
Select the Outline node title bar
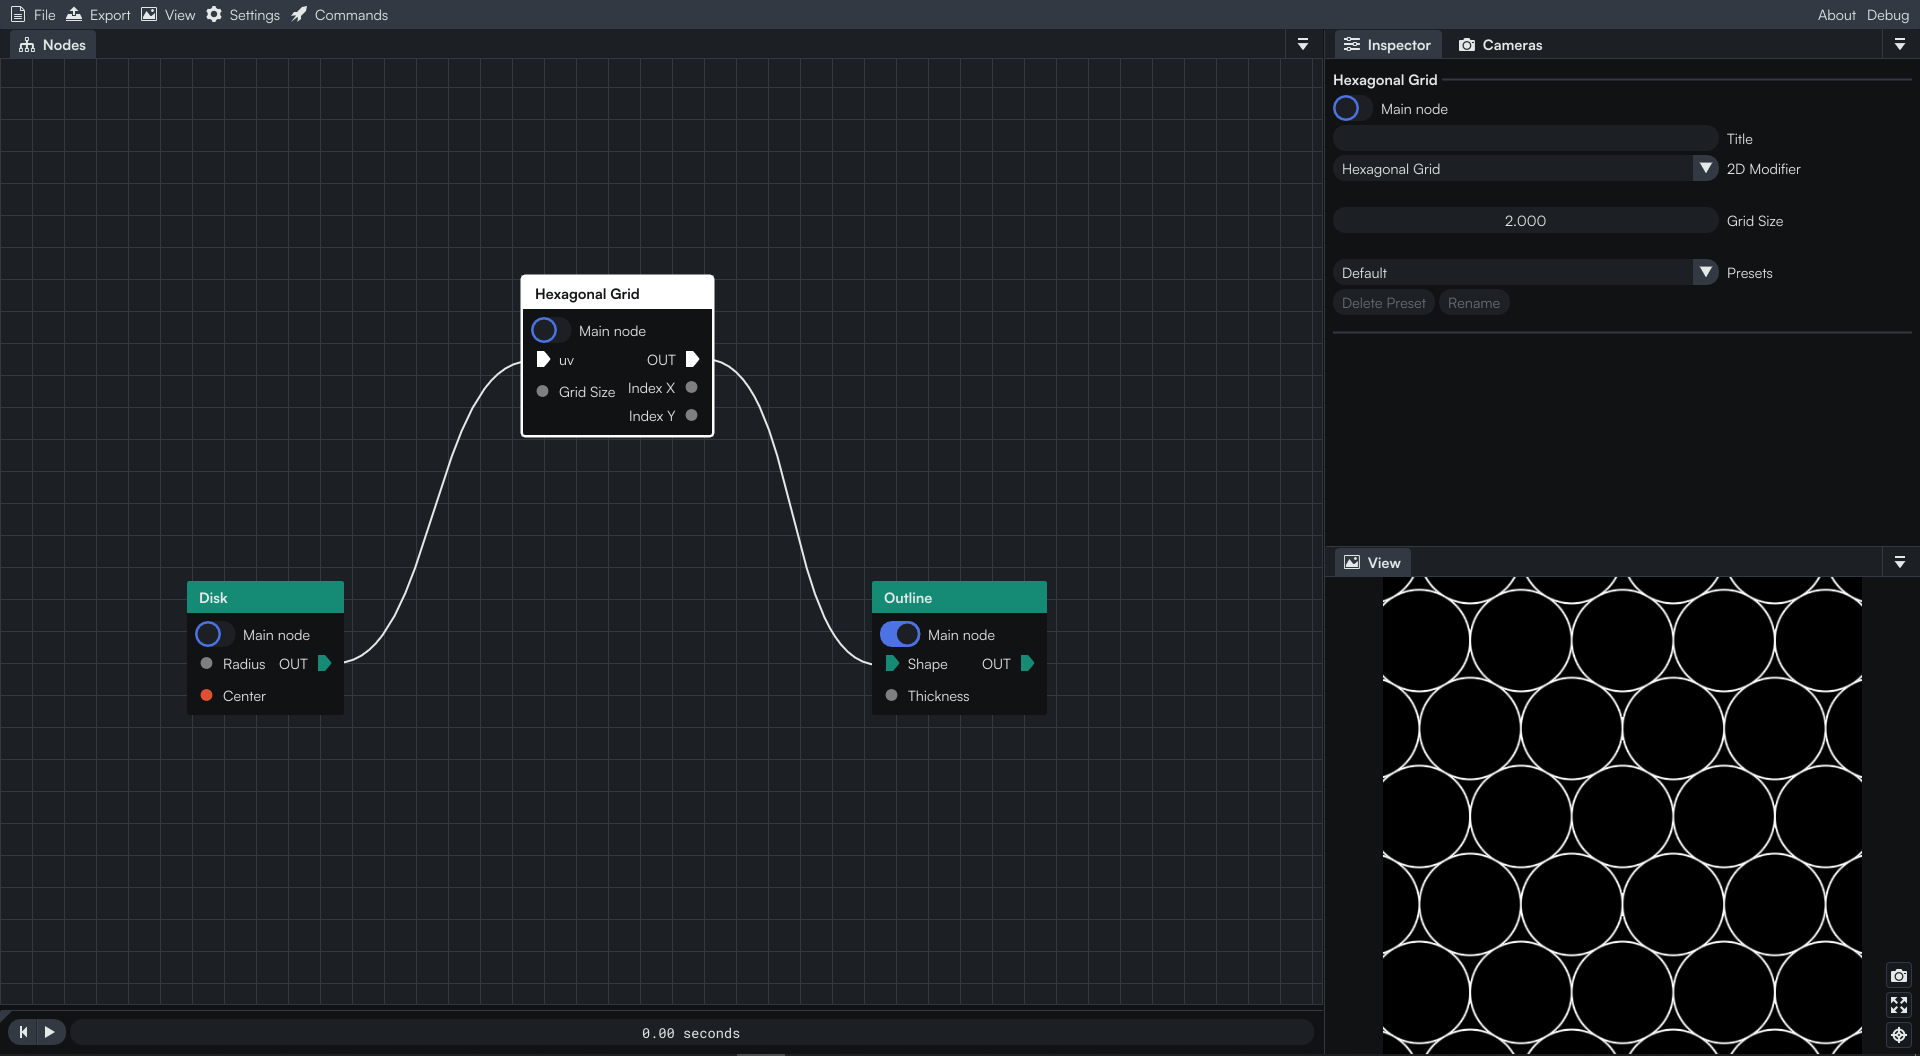pos(959,597)
